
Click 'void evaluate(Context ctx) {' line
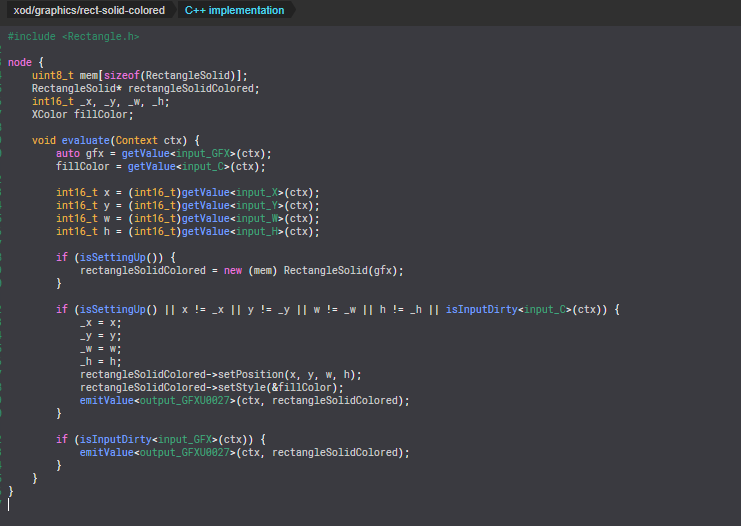(116, 140)
